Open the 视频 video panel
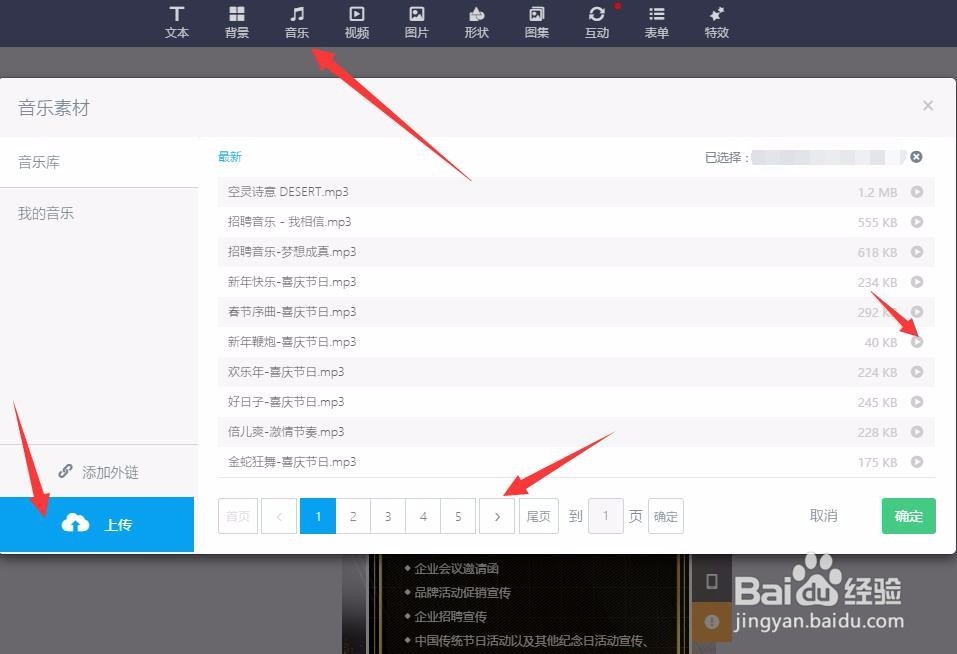957x654 pixels. [356, 22]
